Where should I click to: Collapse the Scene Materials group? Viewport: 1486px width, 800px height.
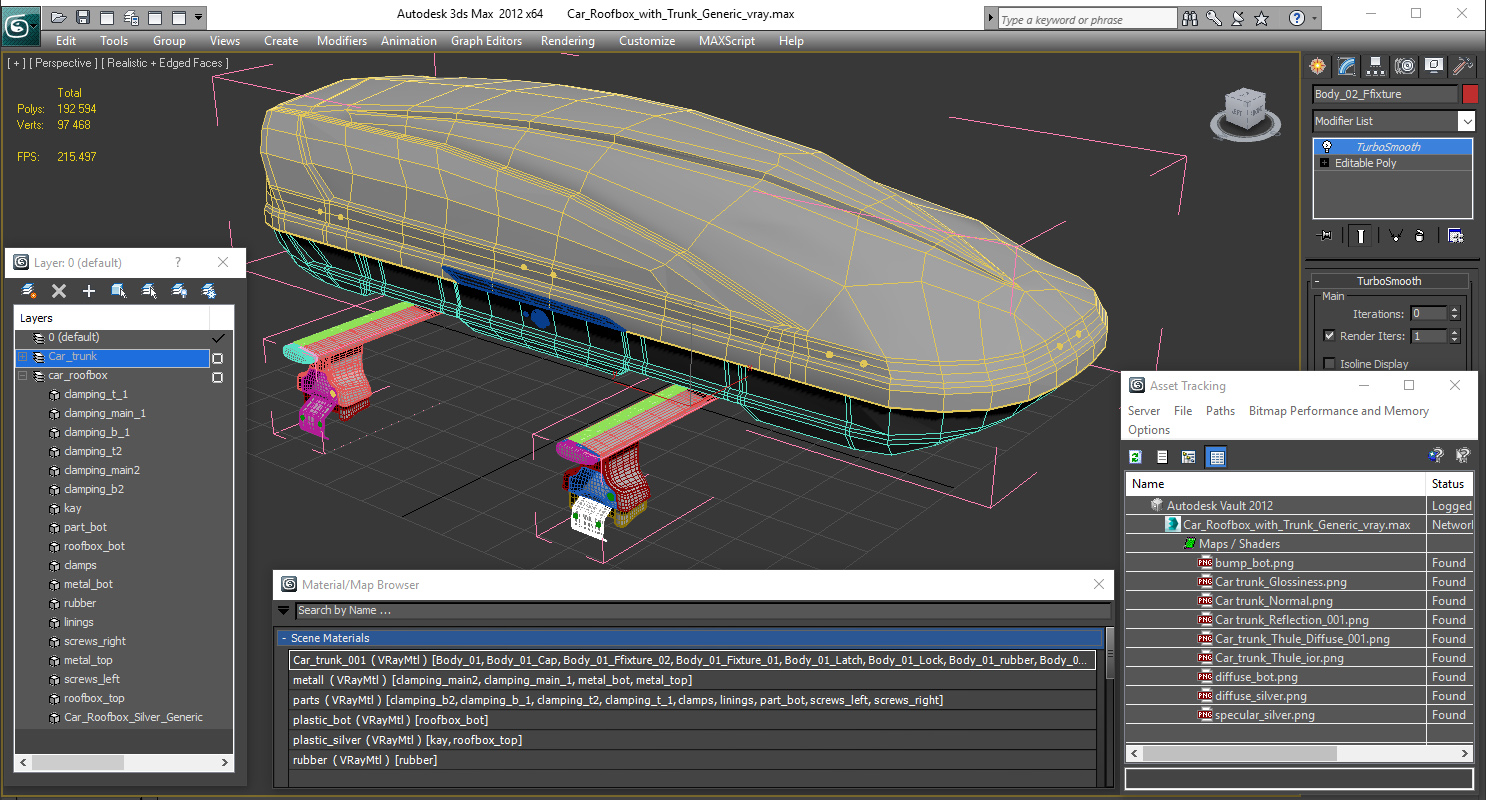click(284, 638)
